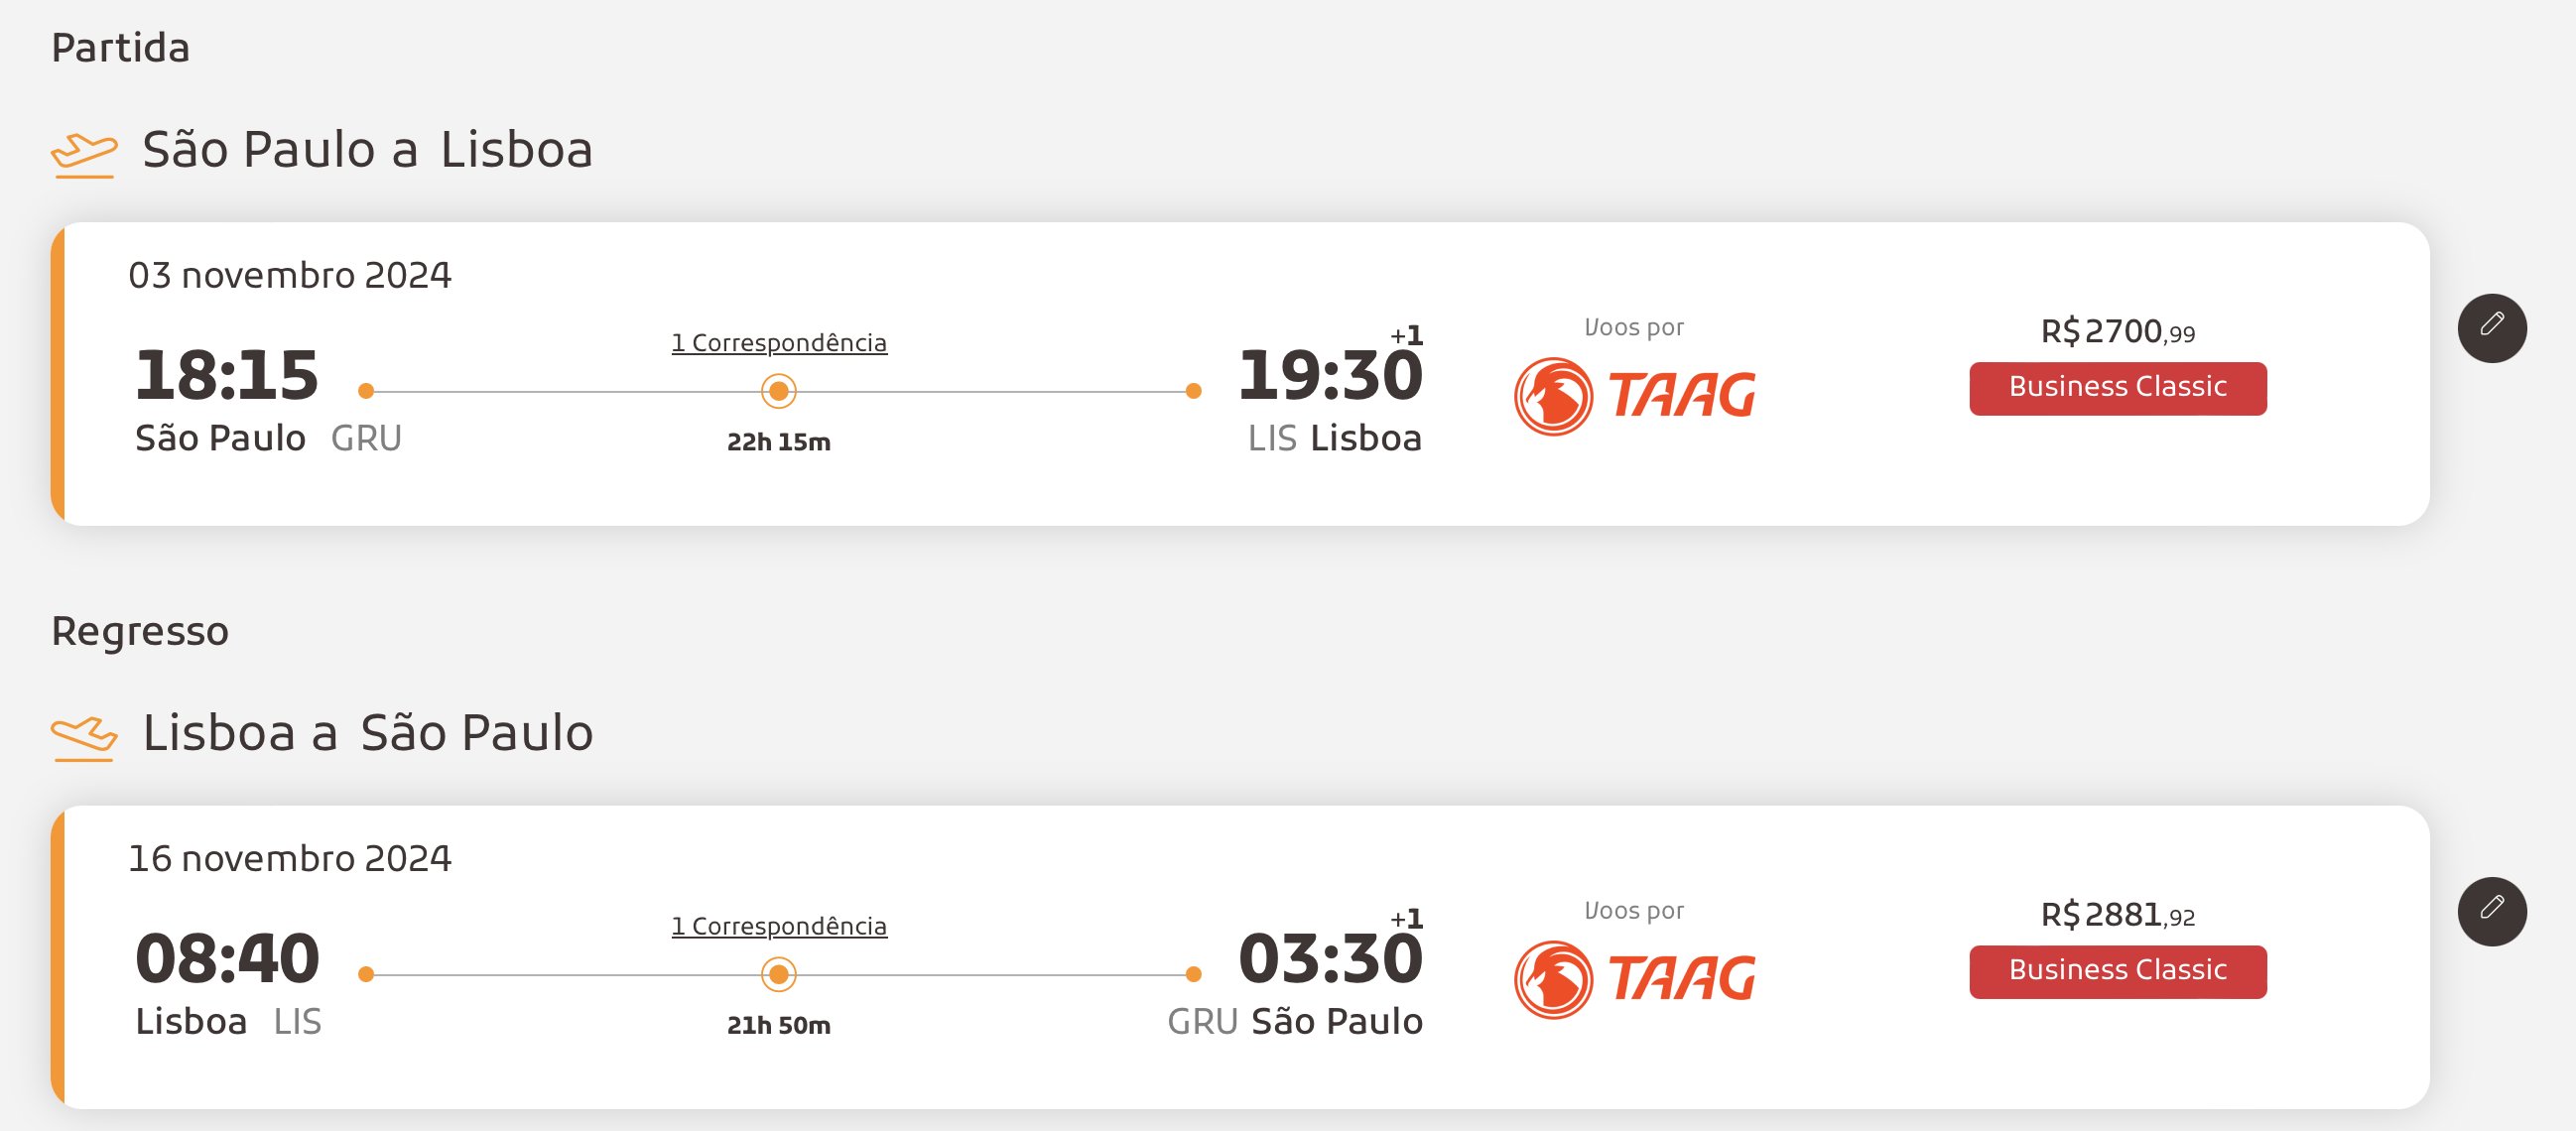Select Business Classic badge priced R$2881,92
This screenshot has width=2576, height=1131.
click(x=2117, y=971)
